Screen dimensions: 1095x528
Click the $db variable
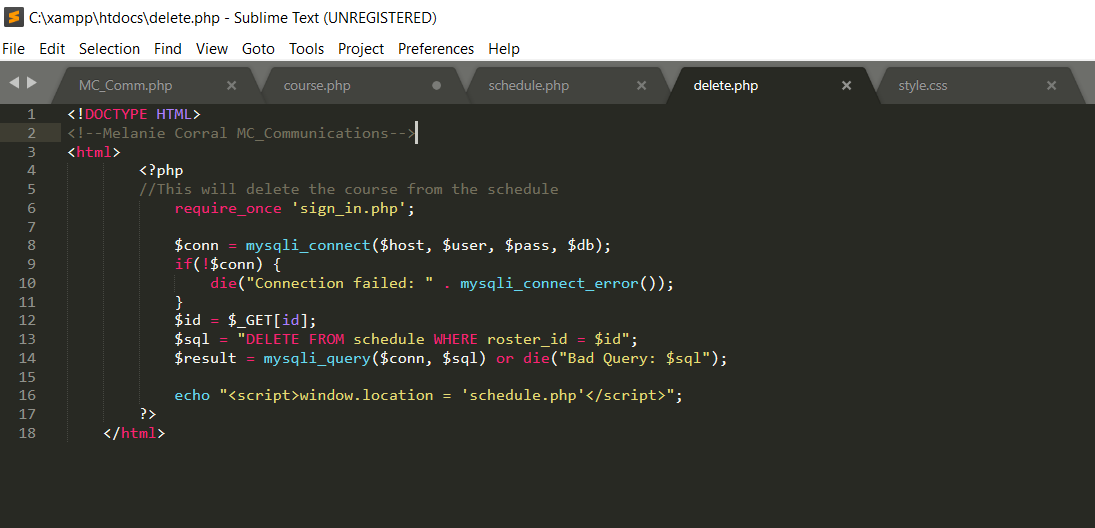[581, 245]
